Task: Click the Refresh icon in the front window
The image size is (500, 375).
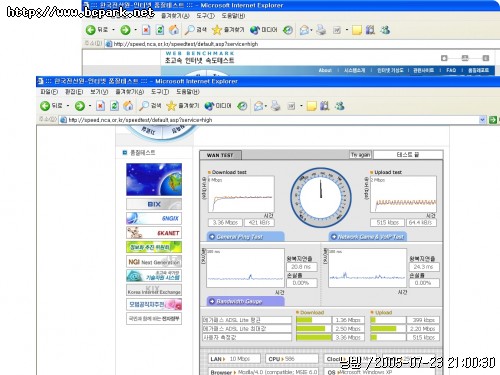Action: (114, 106)
